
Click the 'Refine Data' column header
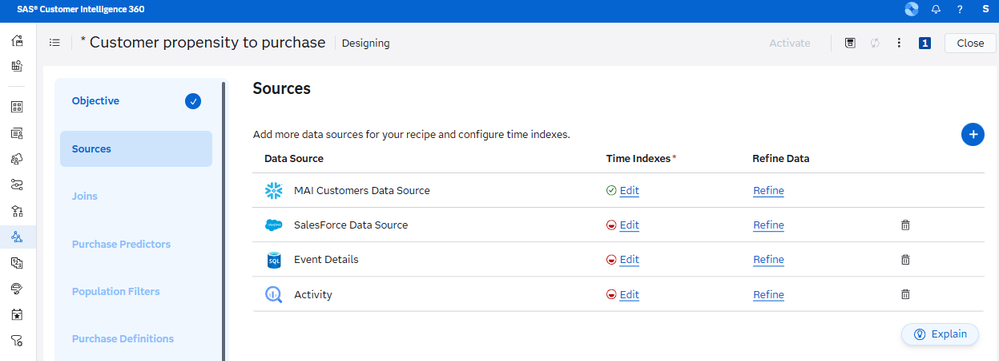click(x=781, y=159)
